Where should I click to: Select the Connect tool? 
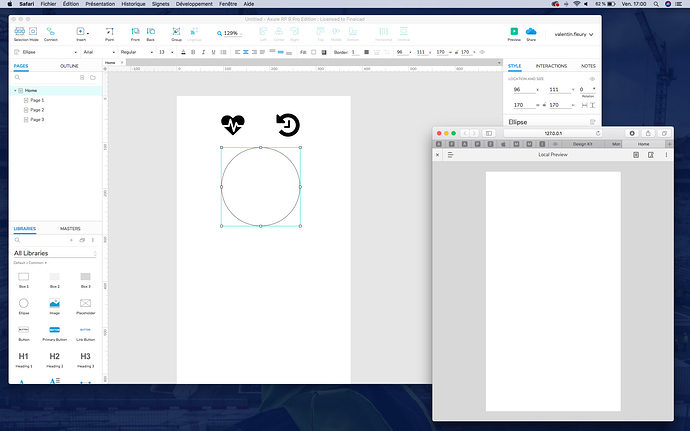tap(50, 32)
